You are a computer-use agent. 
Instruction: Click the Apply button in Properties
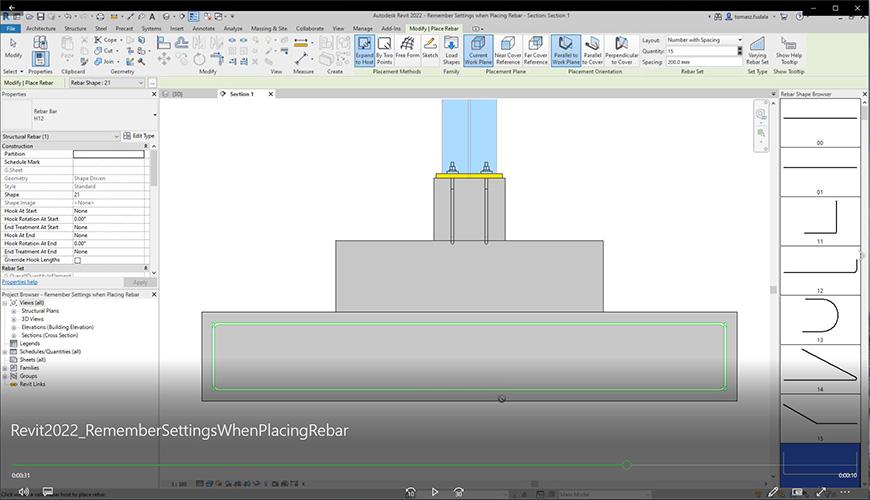(x=140, y=282)
